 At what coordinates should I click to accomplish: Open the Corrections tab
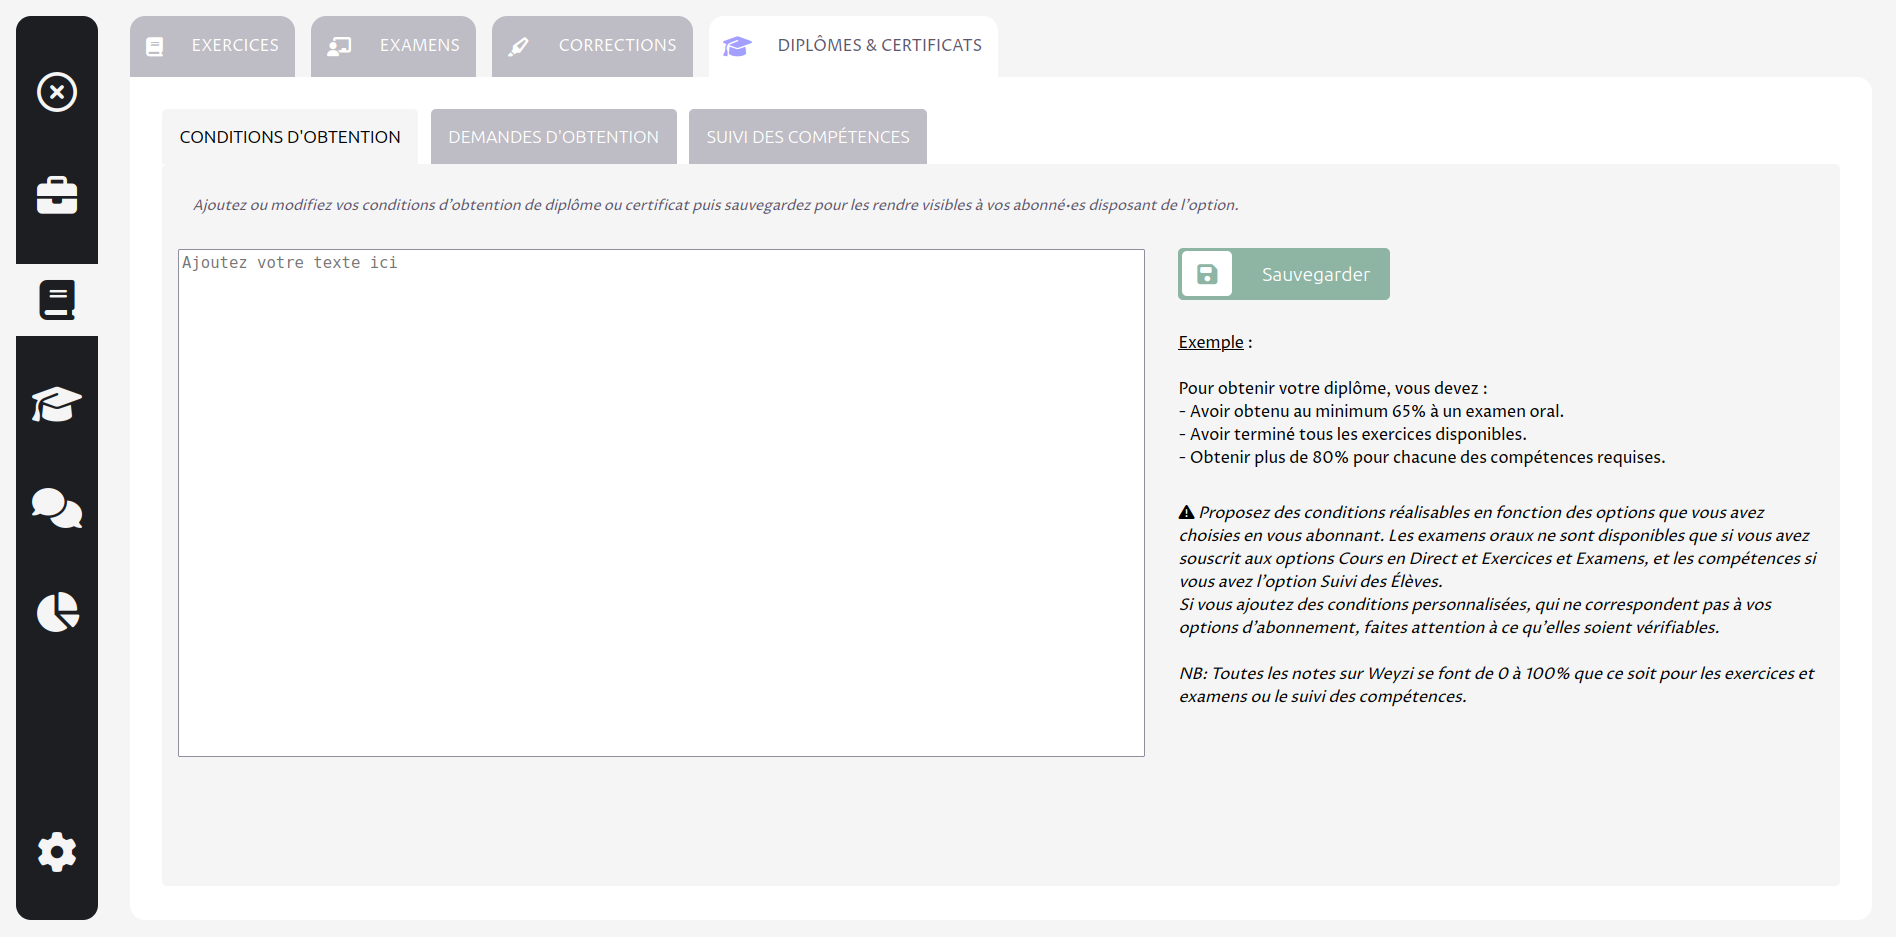[617, 46]
